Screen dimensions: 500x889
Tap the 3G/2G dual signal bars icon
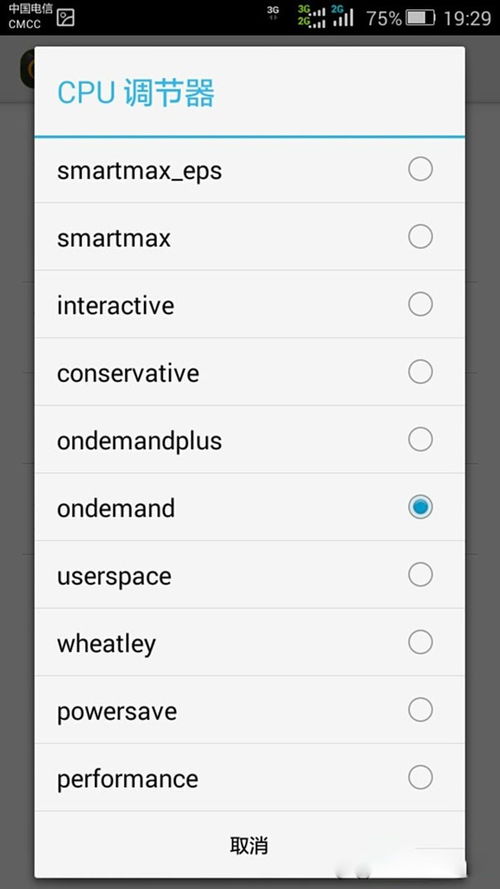coord(312,16)
